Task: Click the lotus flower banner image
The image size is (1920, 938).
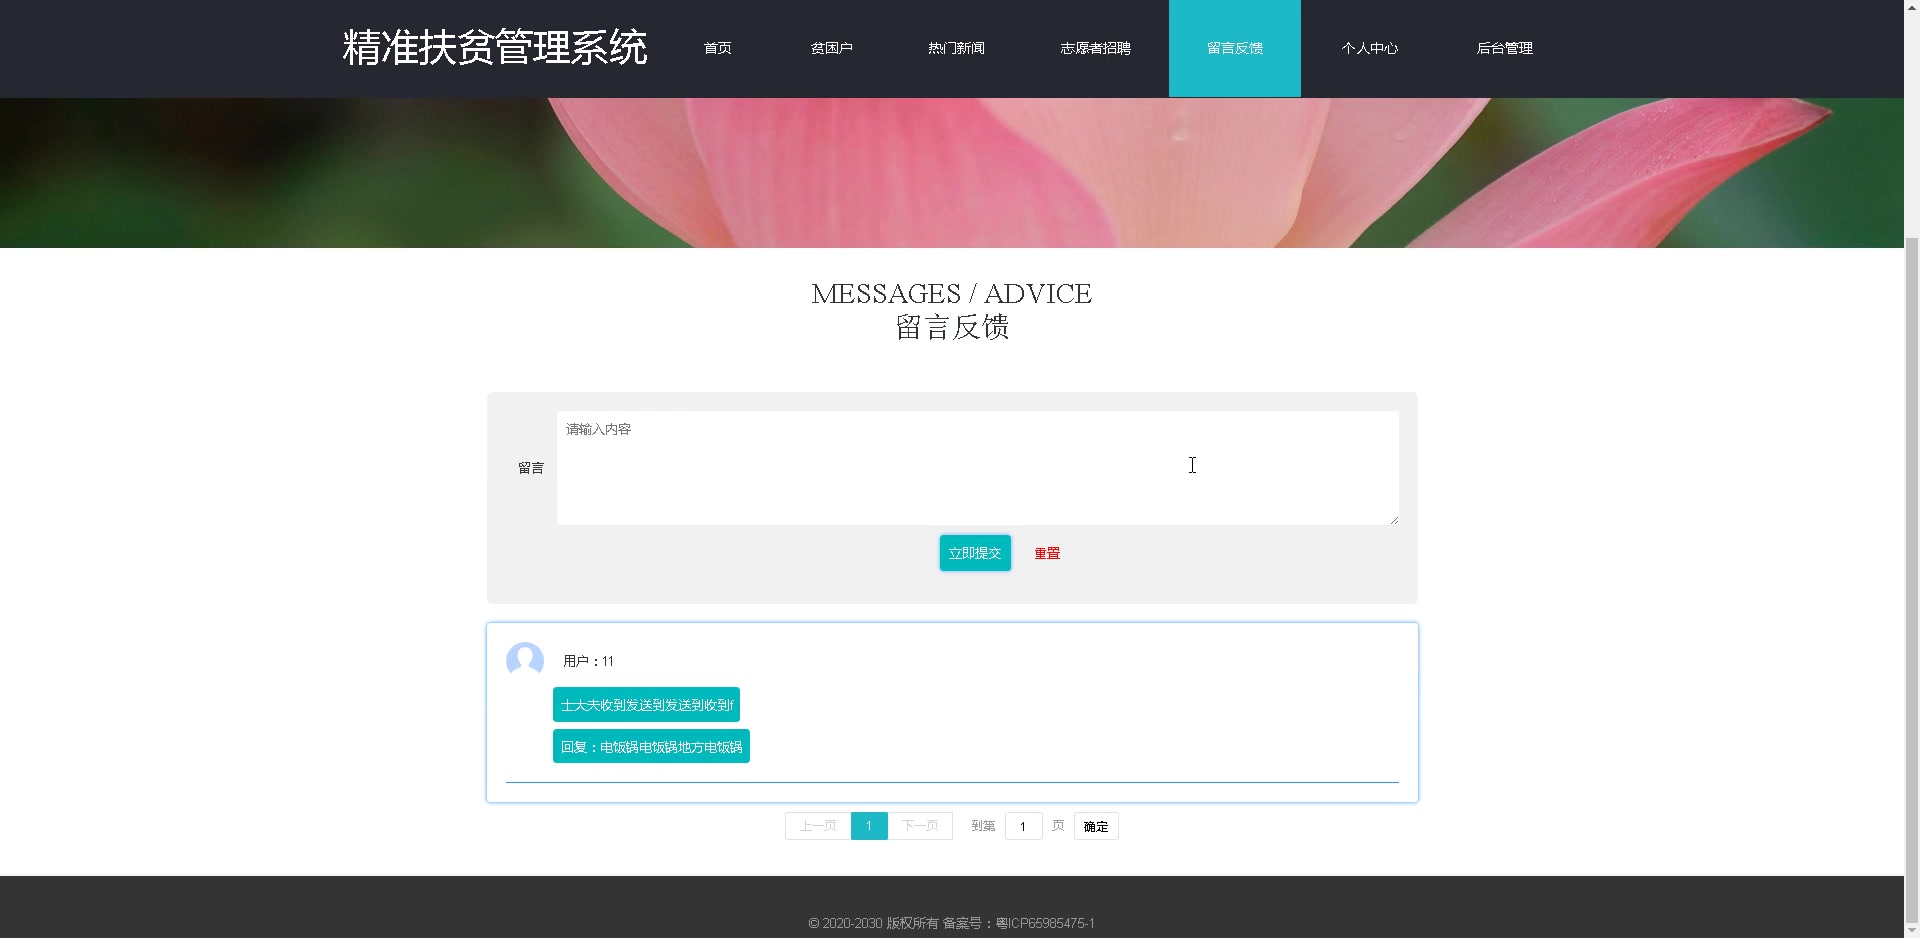Action: click(952, 172)
